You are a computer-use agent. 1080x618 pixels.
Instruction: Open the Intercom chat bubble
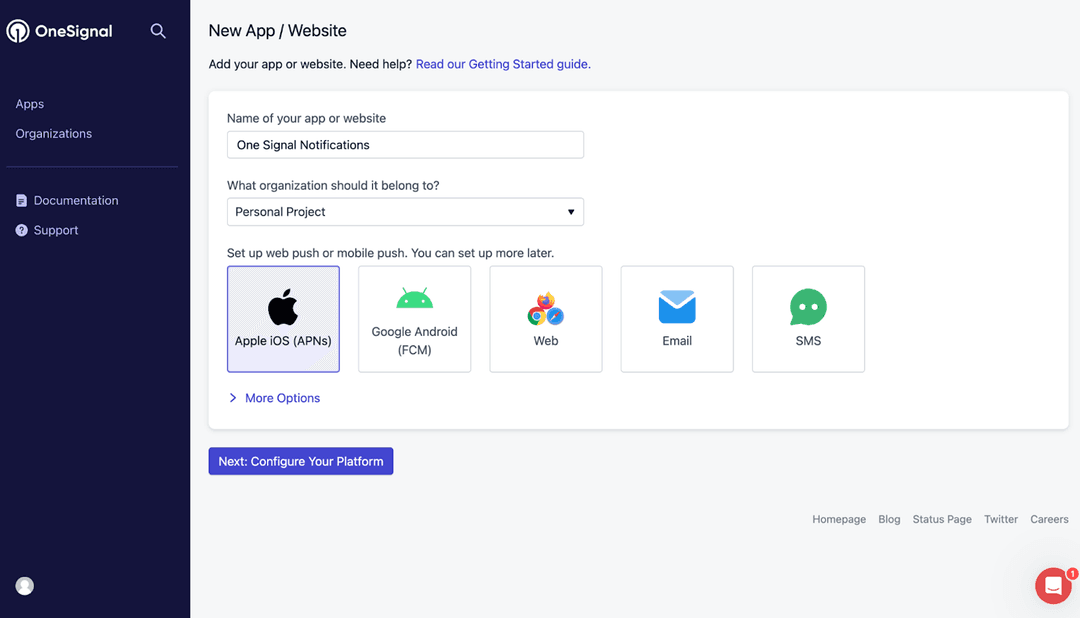coord(1052,585)
